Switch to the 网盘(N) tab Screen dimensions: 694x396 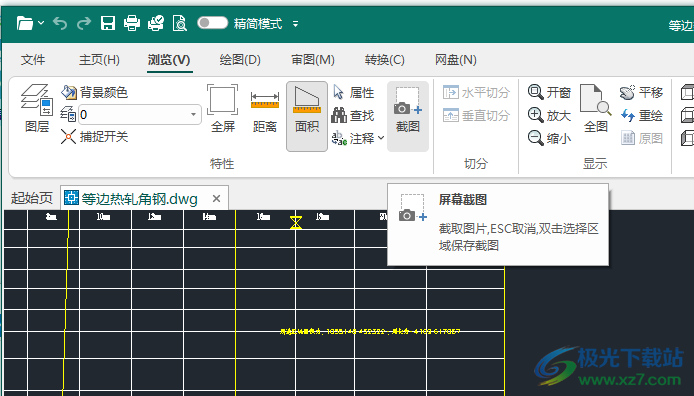coord(455,60)
